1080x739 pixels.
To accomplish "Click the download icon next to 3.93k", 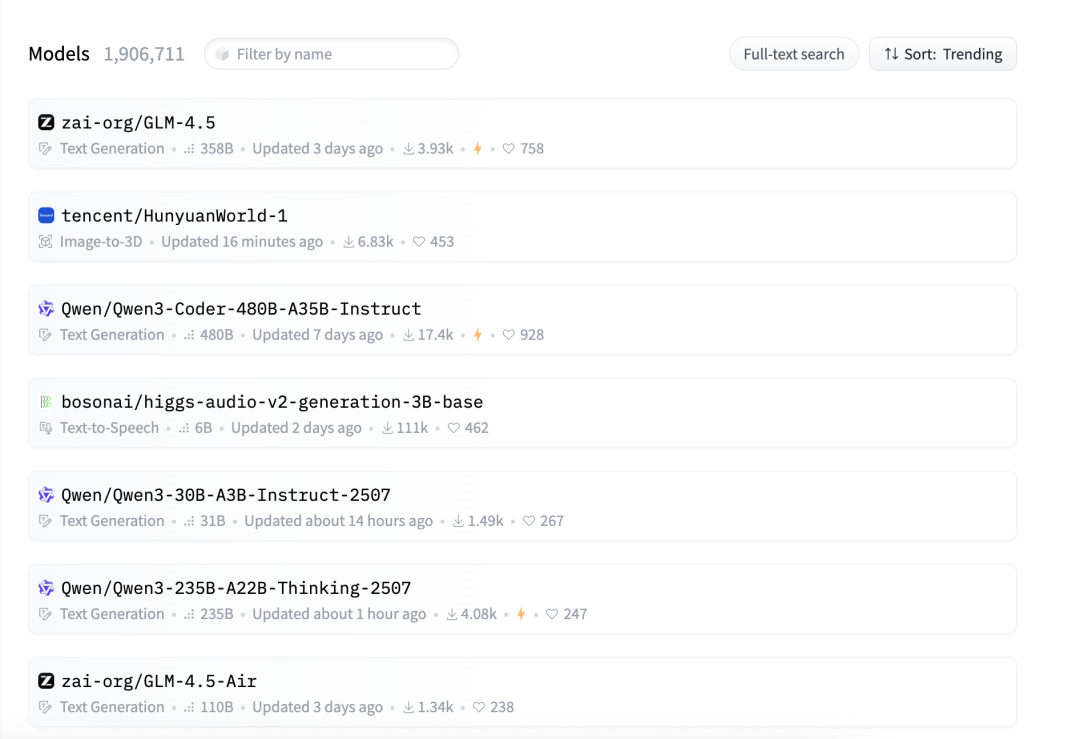I will [x=408, y=149].
